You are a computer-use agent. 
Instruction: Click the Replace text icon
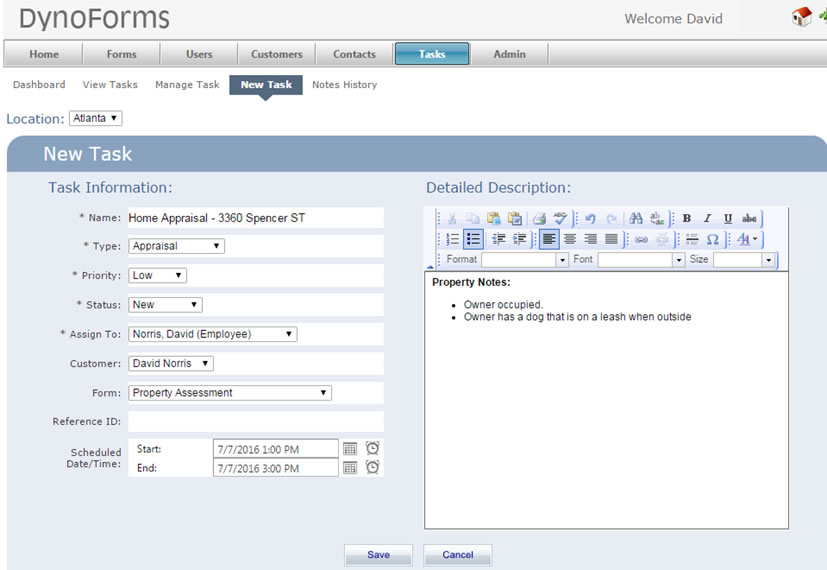pos(657,218)
